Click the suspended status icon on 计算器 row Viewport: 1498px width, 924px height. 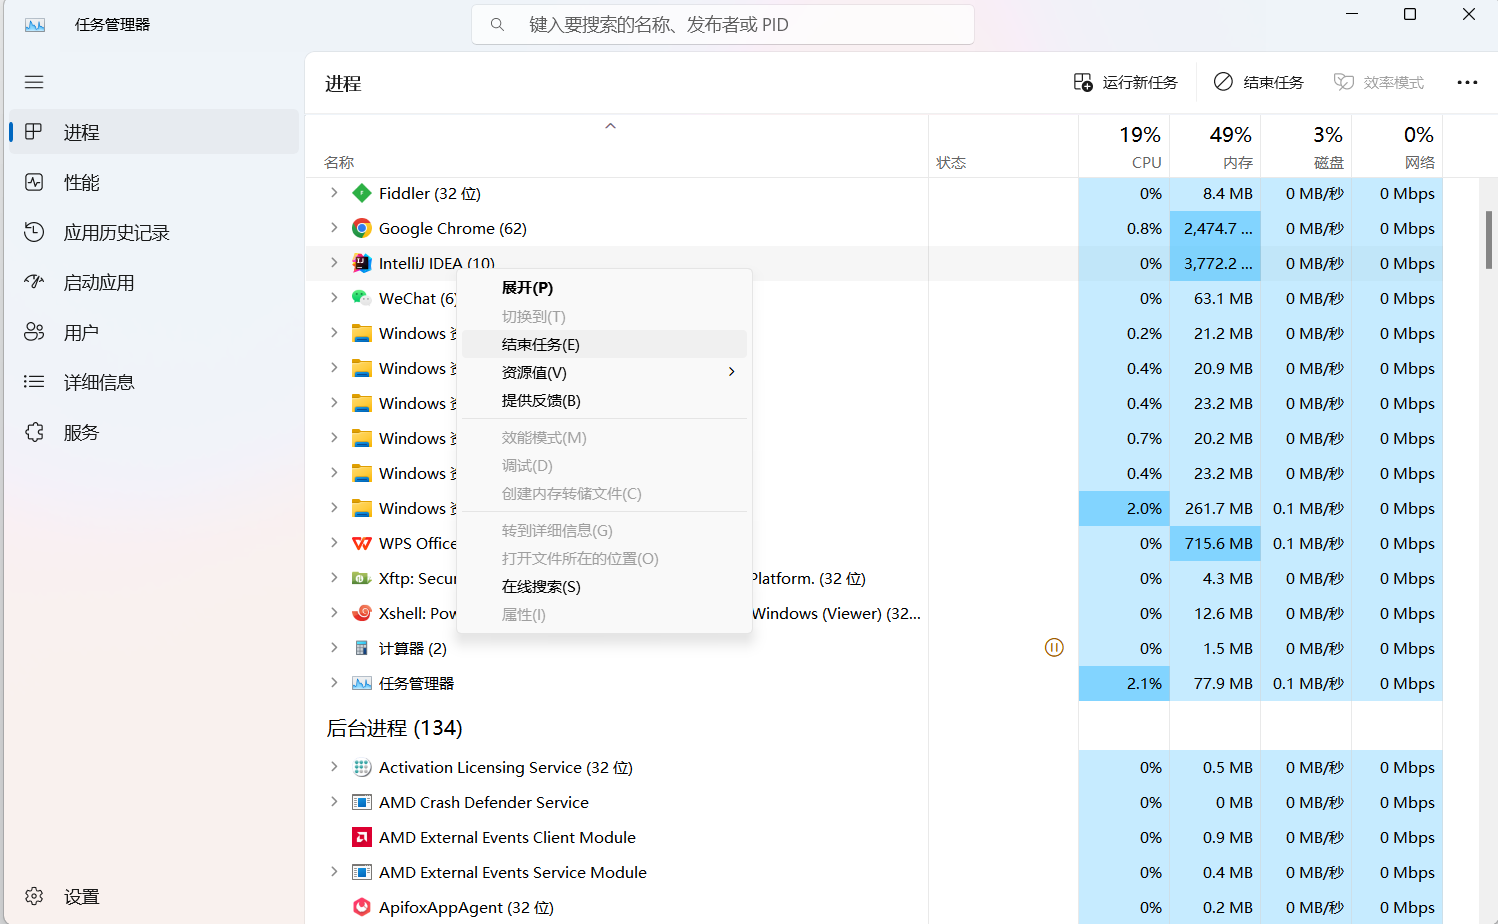point(1054,647)
